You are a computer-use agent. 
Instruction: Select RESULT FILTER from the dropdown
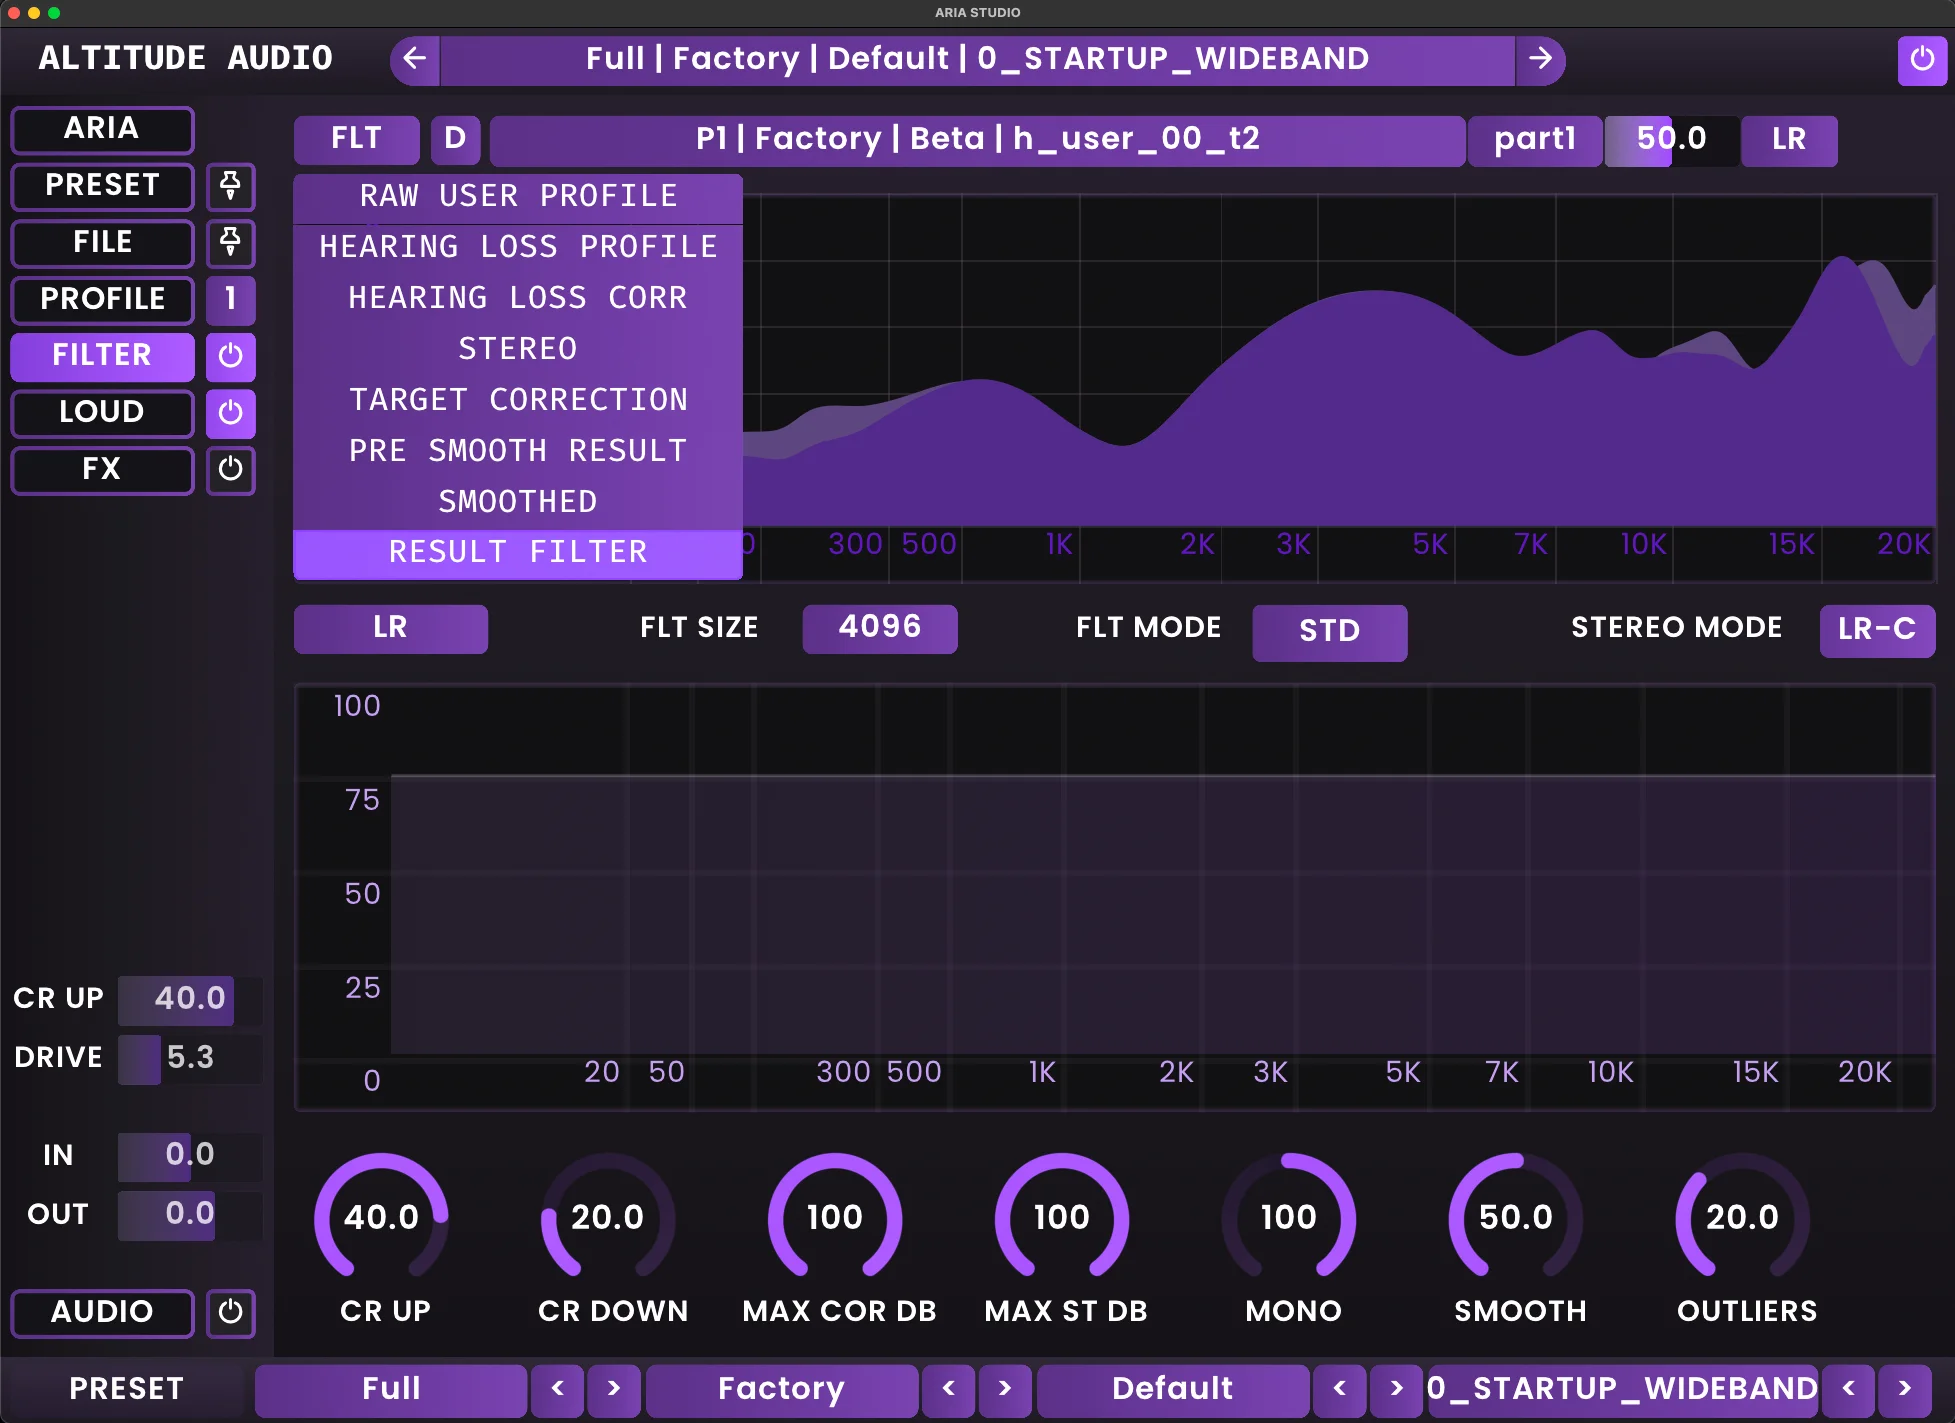coord(517,551)
